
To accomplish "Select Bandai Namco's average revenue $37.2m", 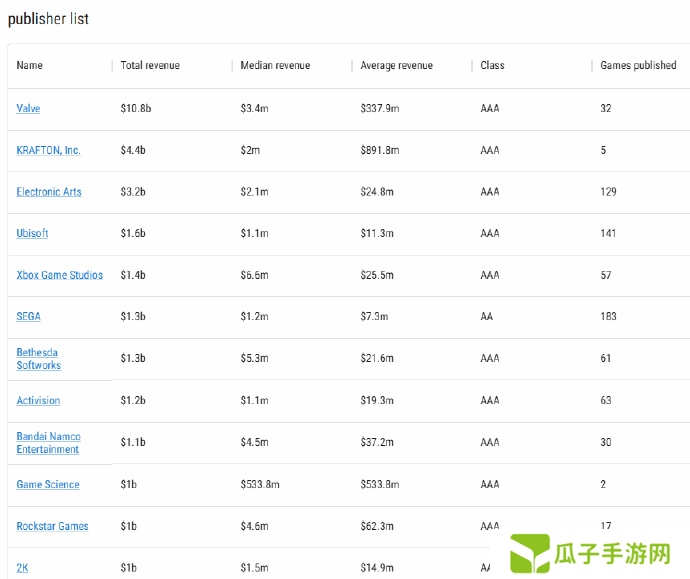I will point(377,442).
